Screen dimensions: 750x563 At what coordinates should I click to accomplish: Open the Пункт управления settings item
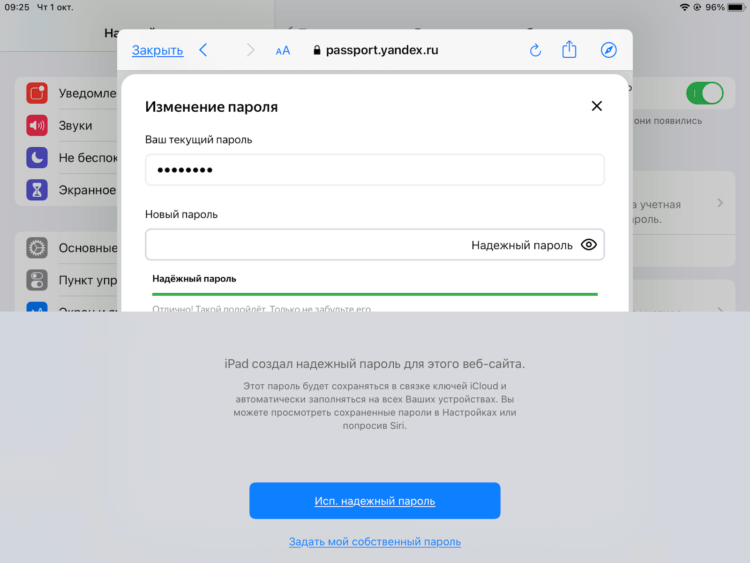(x=72, y=280)
